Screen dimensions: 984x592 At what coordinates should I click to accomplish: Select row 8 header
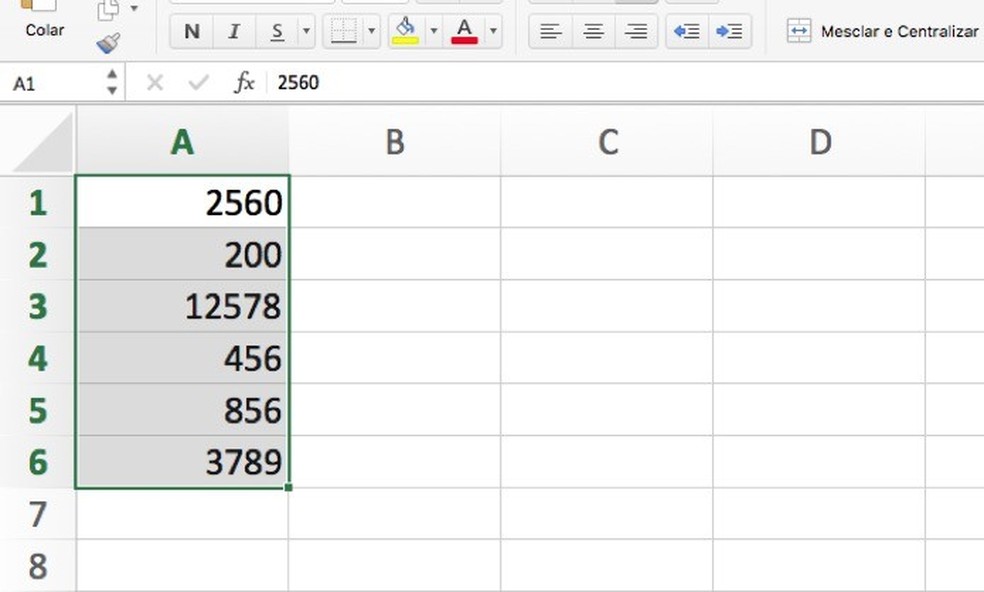[38, 565]
